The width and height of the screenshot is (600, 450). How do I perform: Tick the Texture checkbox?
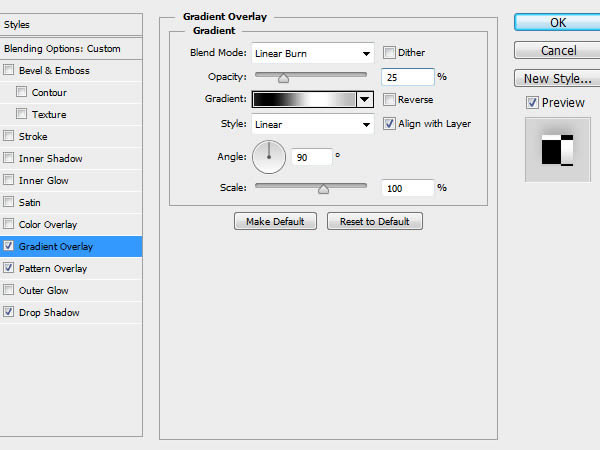pyautogui.click(x=21, y=114)
